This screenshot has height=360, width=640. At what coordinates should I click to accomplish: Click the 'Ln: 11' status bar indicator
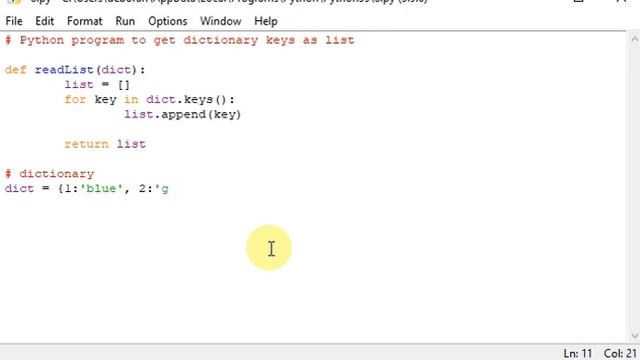[x=578, y=353]
